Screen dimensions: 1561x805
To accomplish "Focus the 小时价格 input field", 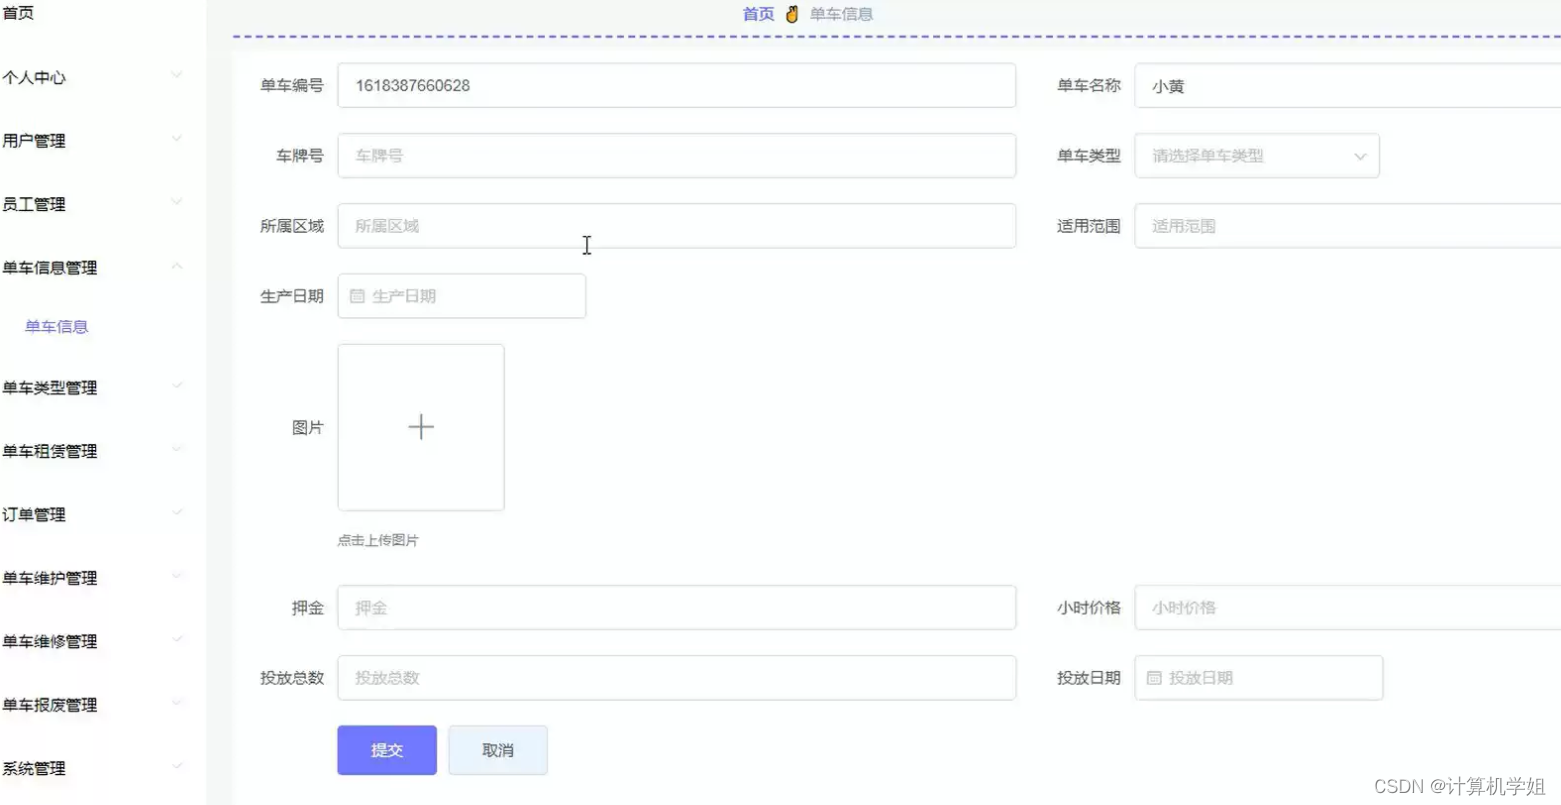I will 1348,608.
